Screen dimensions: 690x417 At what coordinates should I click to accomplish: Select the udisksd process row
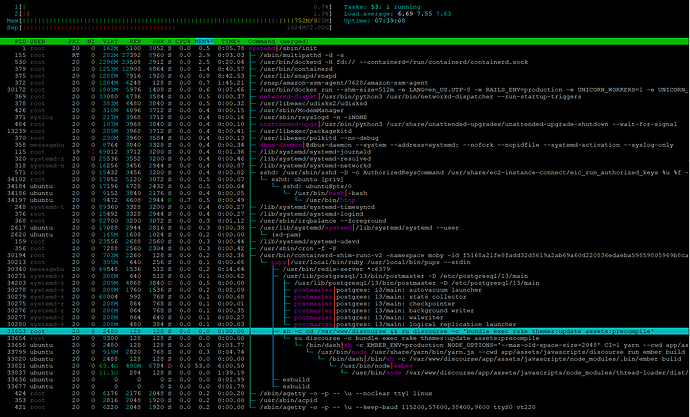pos(345,103)
